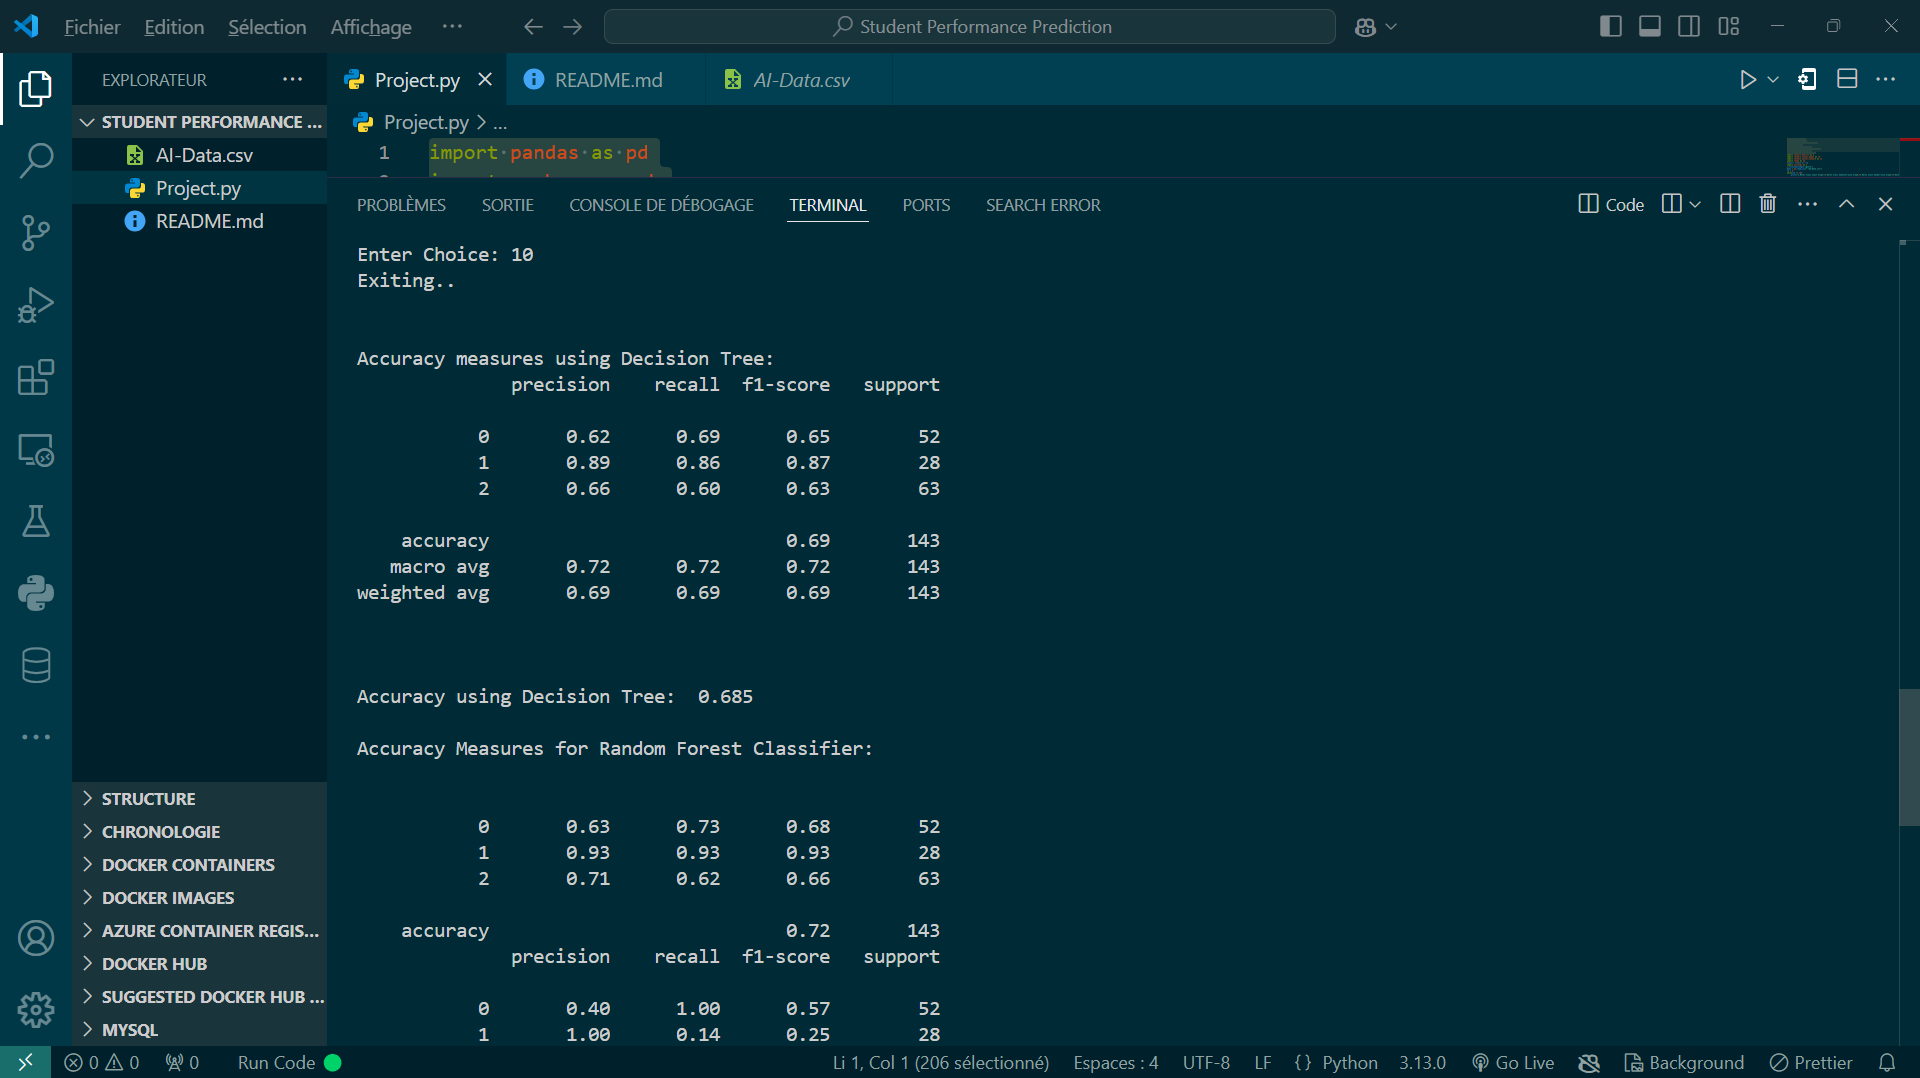Open the Source Control view
Viewport: 1920px width, 1078px height.
click(x=36, y=233)
